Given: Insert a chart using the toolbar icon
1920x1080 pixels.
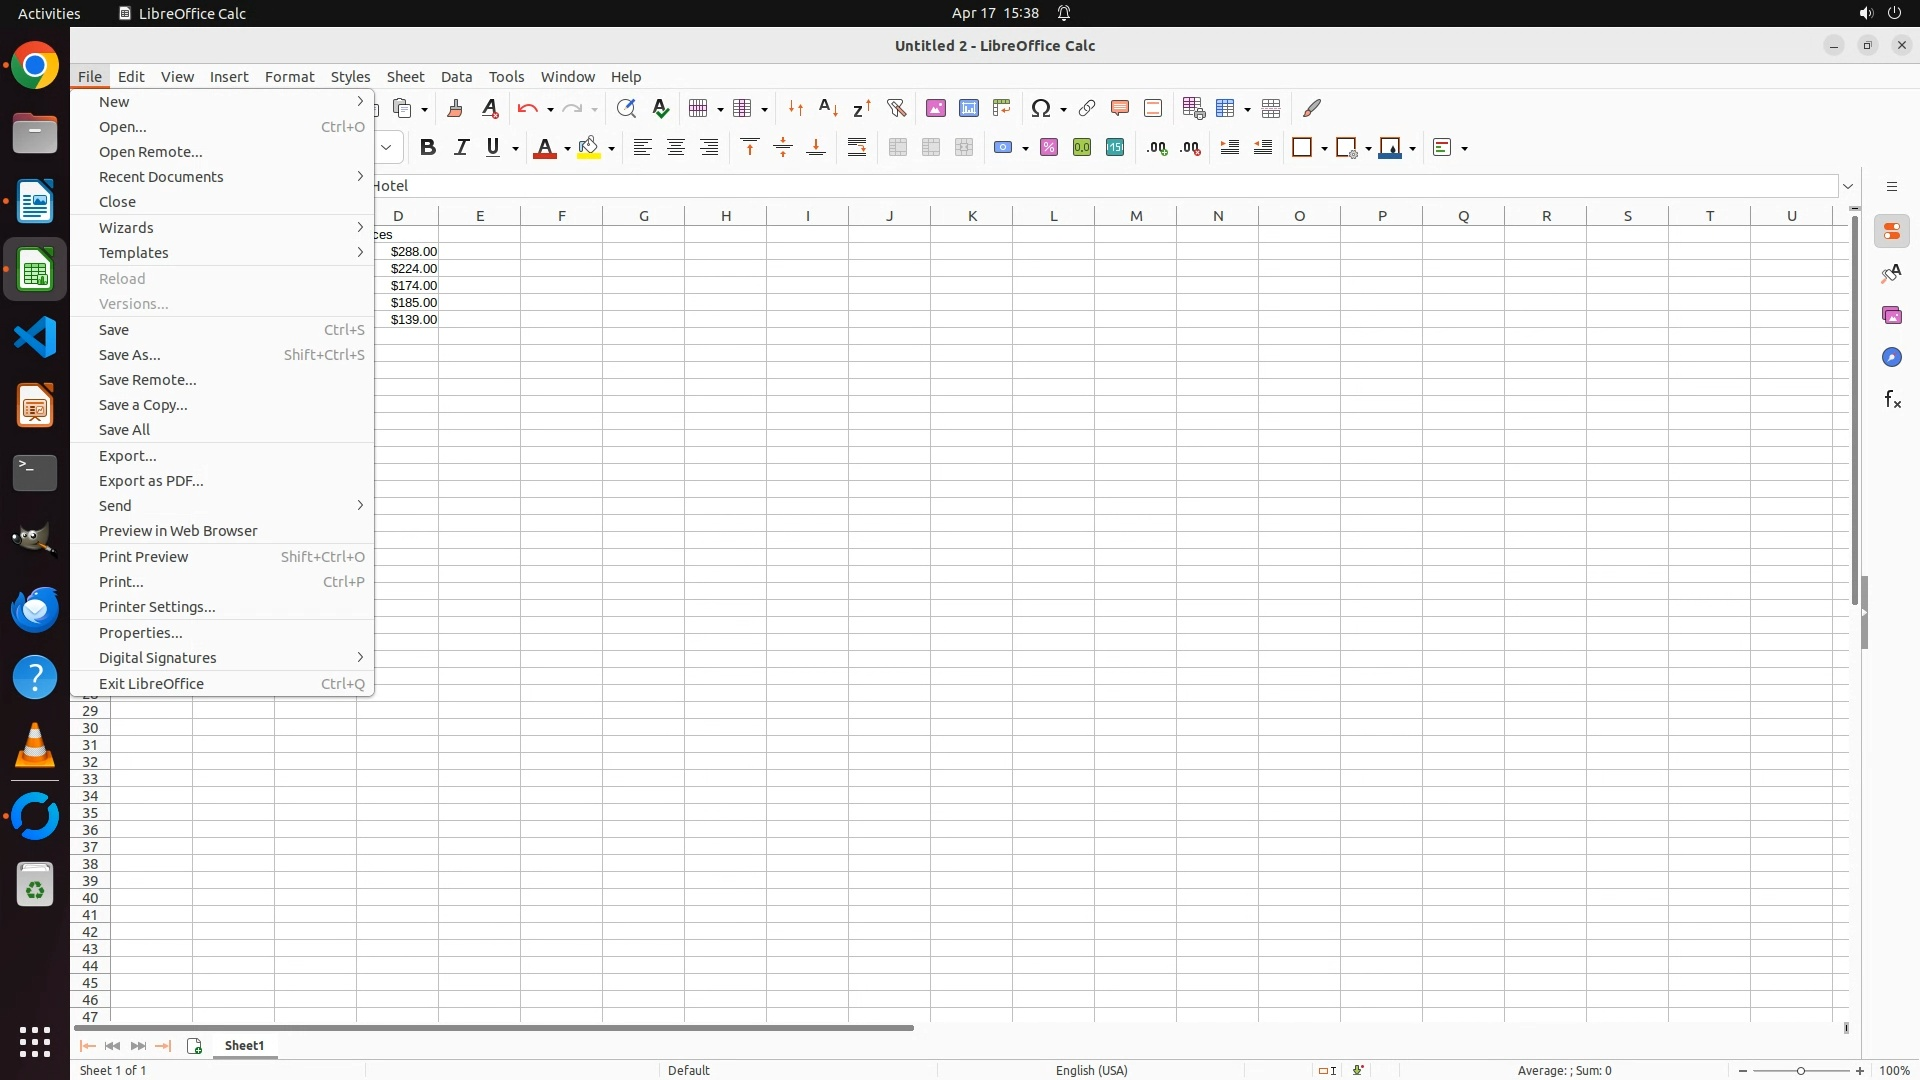Looking at the screenshot, I should coord(968,108).
